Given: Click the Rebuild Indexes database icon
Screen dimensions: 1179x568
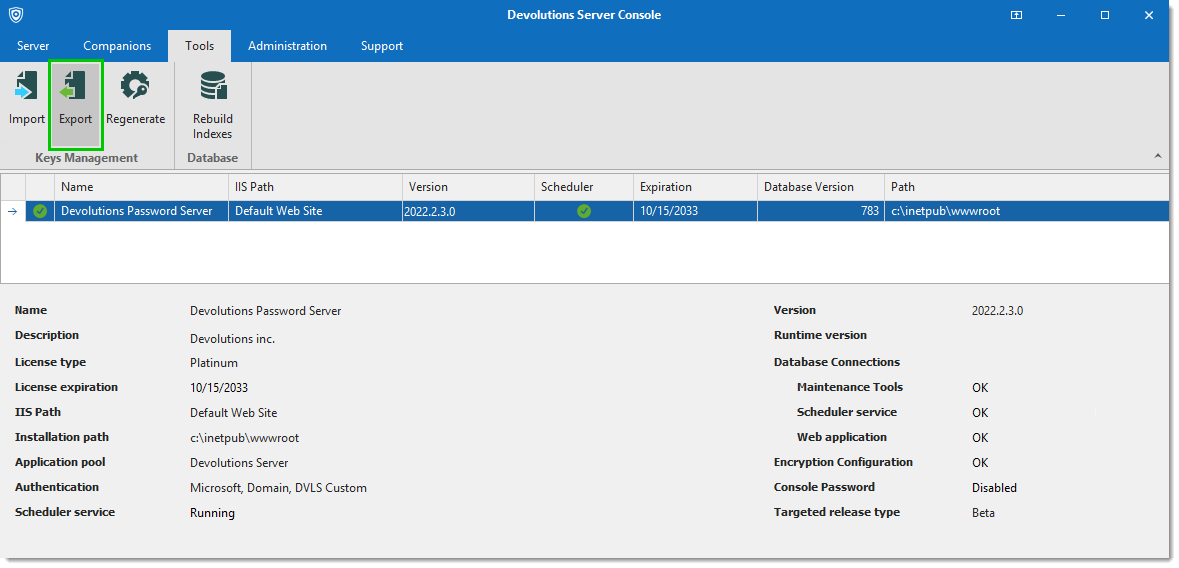Looking at the screenshot, I should [x=212, y=88].
